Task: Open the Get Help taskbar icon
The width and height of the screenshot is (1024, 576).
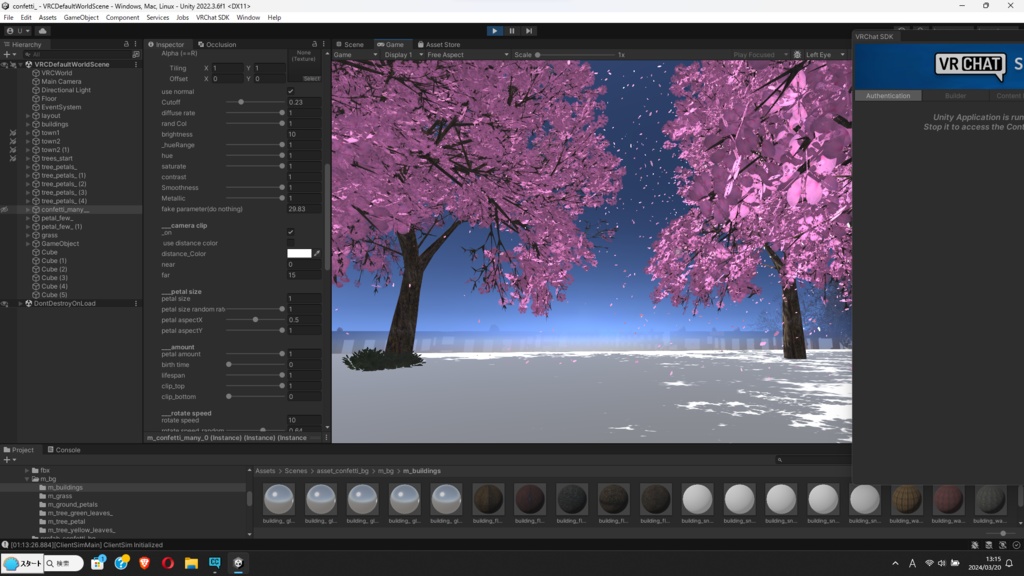Action: (121, 562)
